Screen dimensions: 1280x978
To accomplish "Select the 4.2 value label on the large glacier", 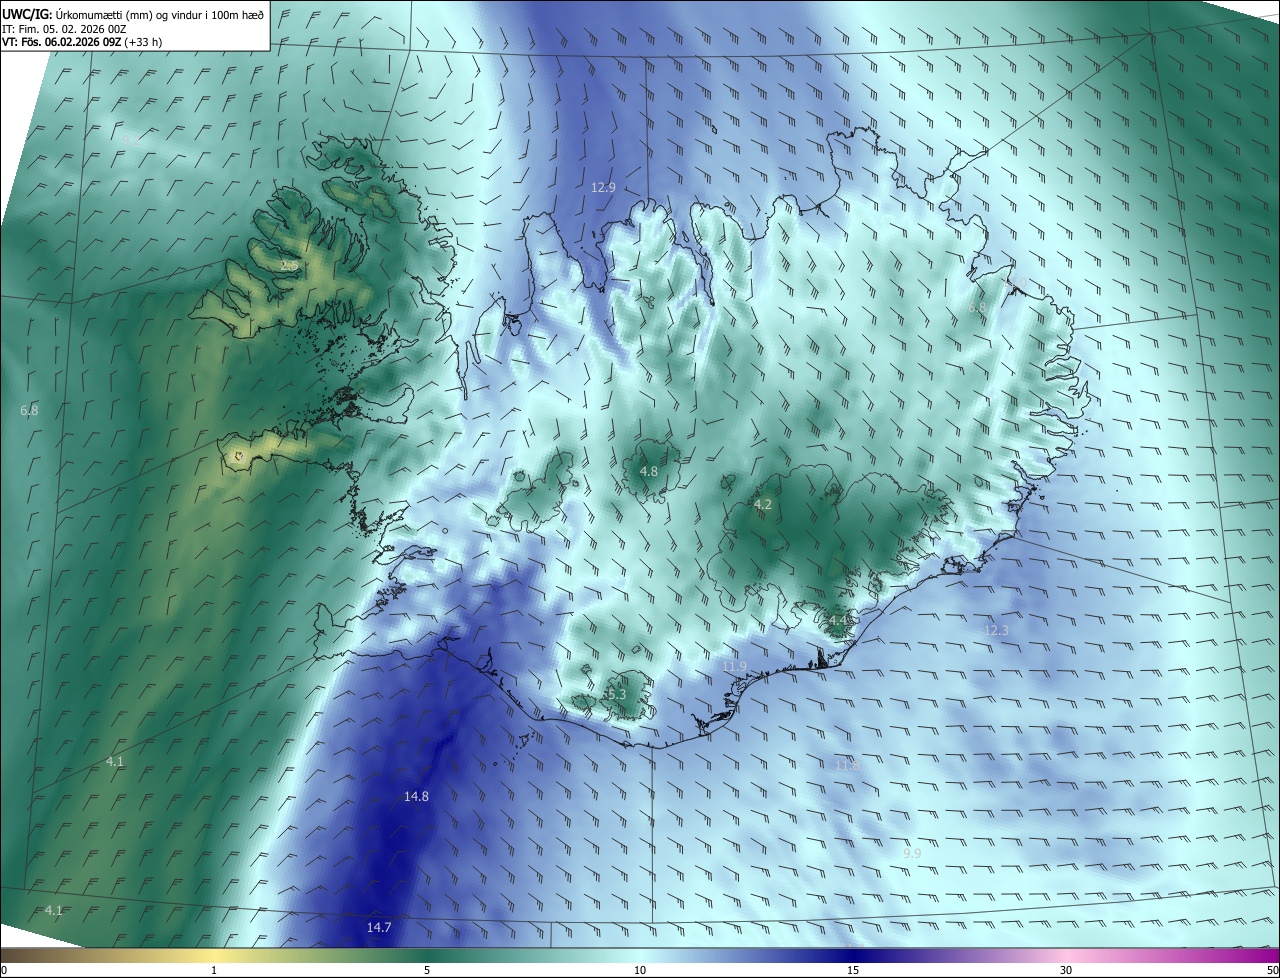I will (x=762, y=505).
